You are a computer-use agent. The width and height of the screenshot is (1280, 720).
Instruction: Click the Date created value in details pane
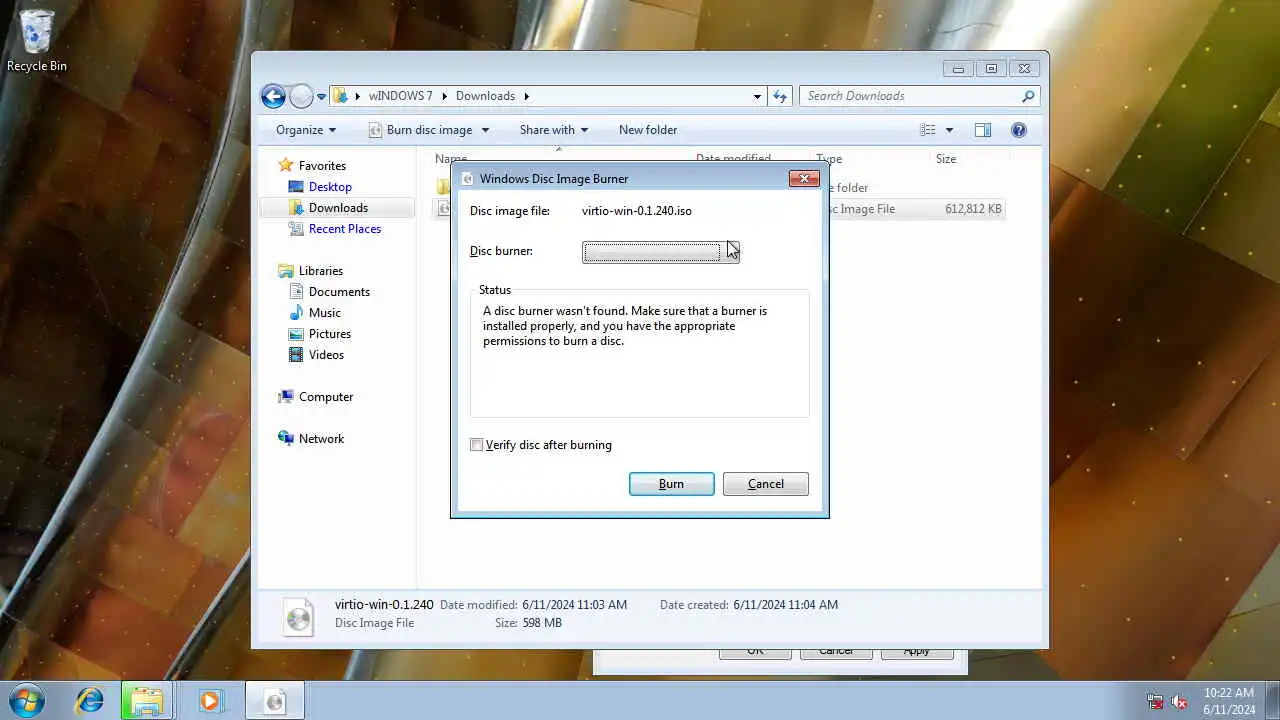[x=785, y=605]
